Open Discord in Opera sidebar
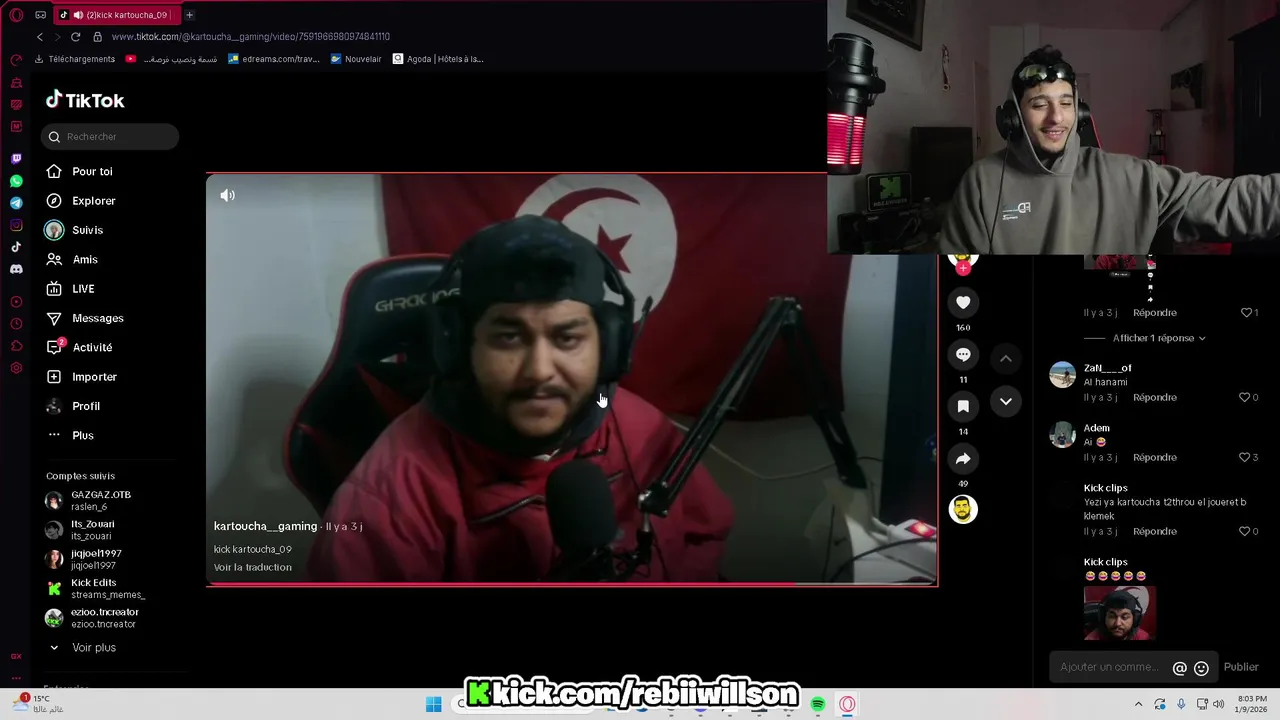Screen dimensions: 1280x720 point(16,269)
